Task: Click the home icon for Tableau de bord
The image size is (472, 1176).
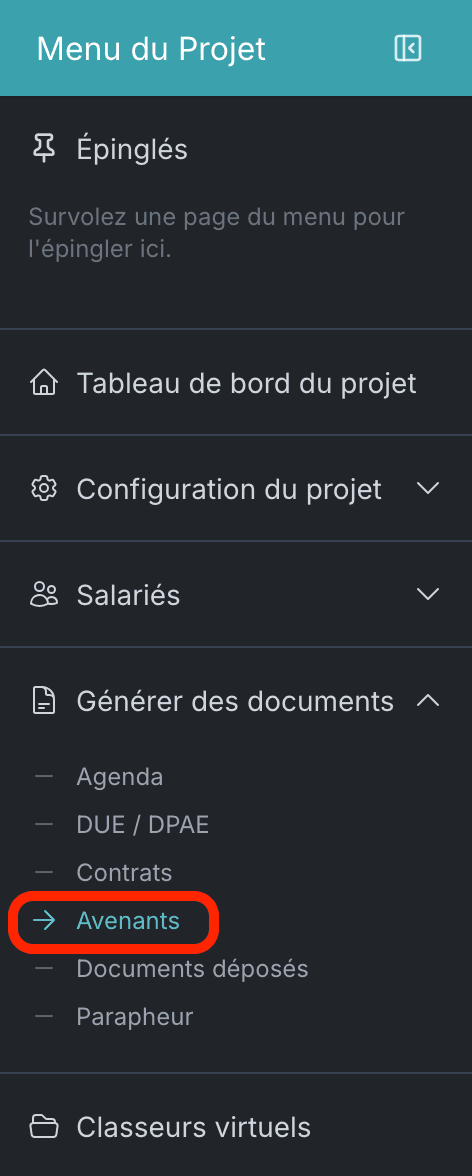Action: tap(44, 383)
